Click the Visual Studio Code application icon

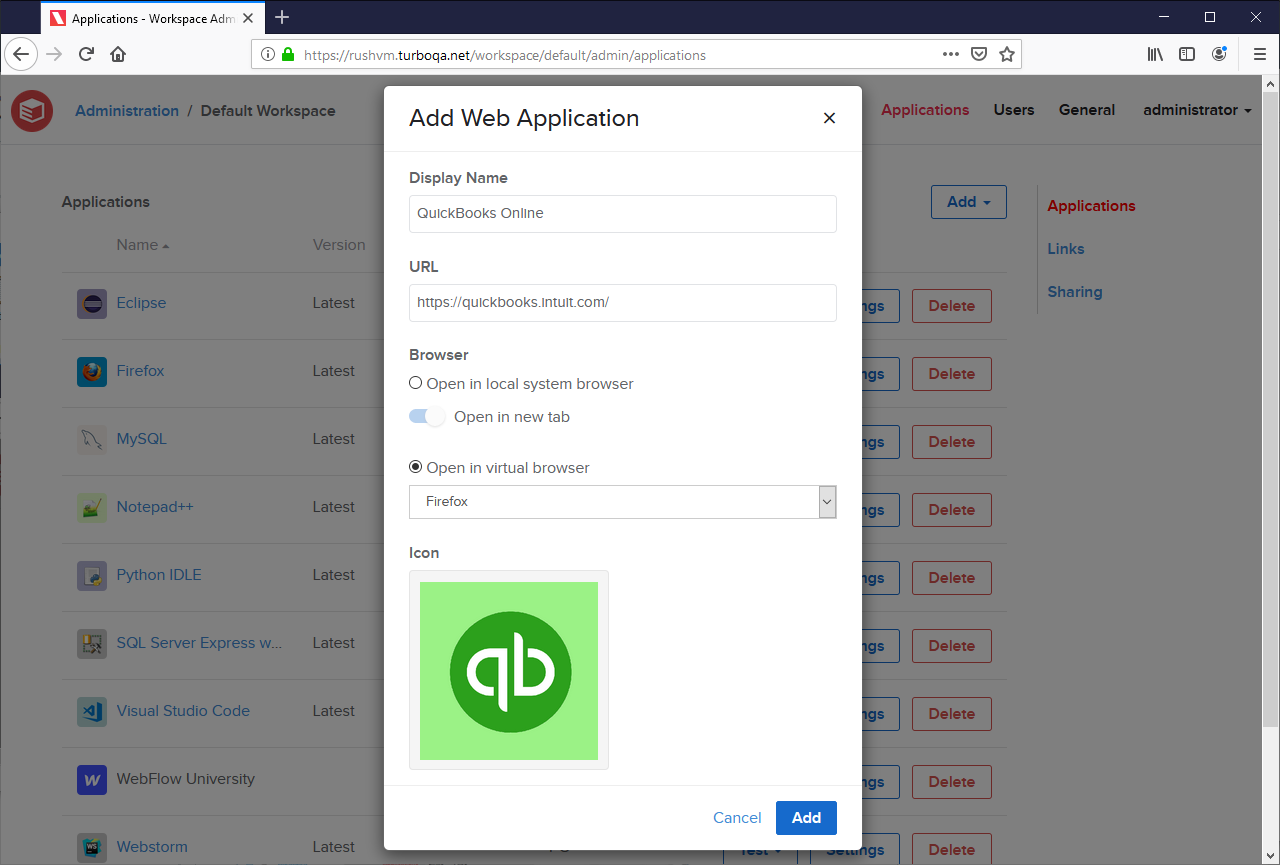pos(91,711)
